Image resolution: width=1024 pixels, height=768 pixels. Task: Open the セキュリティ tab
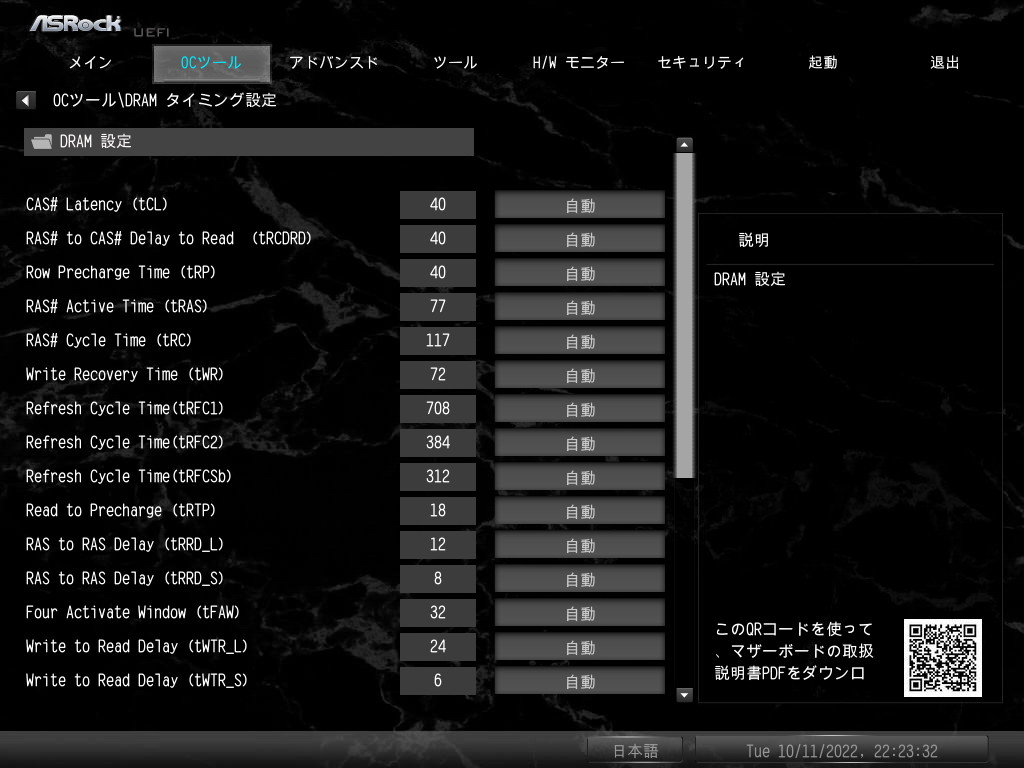(x=701, y=63)
